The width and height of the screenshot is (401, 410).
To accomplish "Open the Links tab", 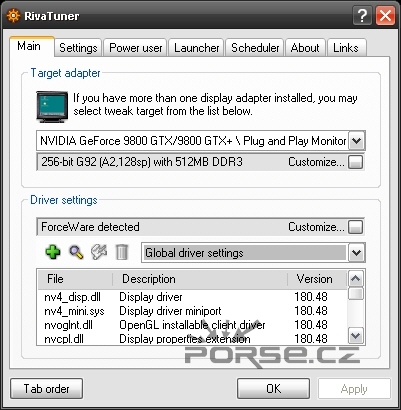I will pos(346,48).
